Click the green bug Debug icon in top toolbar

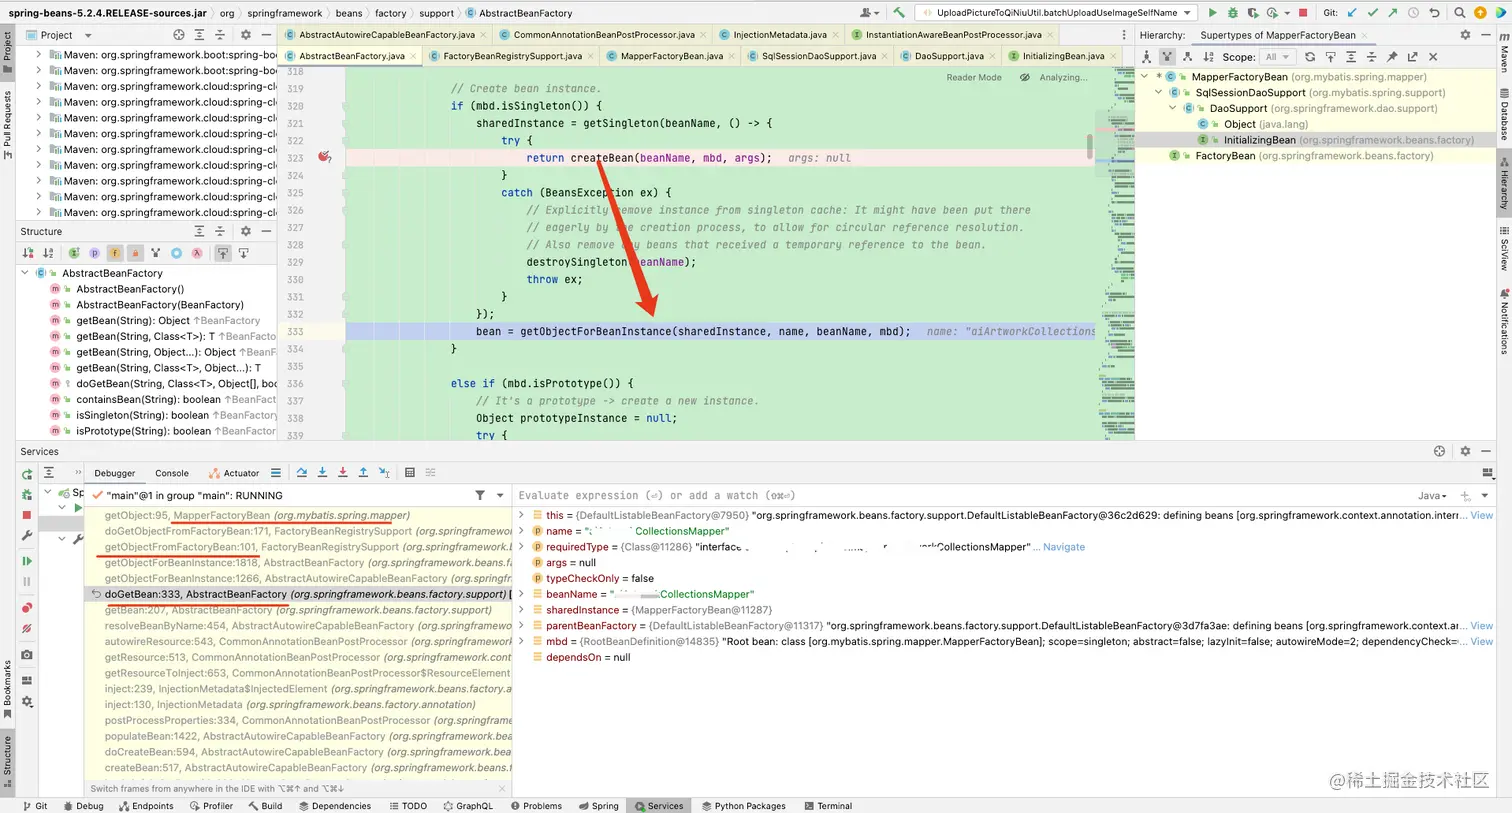1232,13
